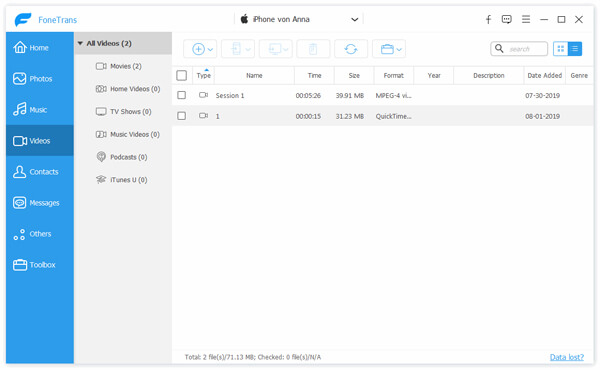Sort by the Type column header

[204, 75]
